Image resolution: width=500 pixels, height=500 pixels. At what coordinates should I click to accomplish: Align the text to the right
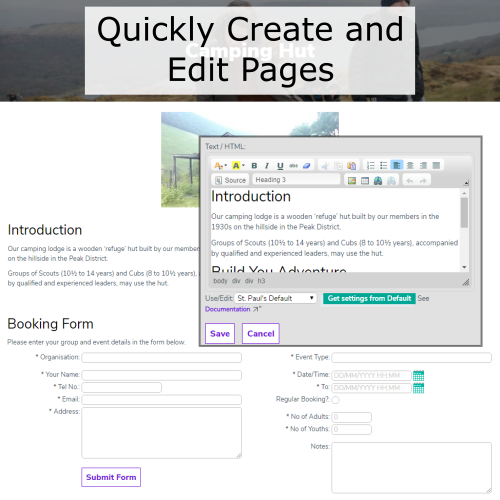[423, 165]
